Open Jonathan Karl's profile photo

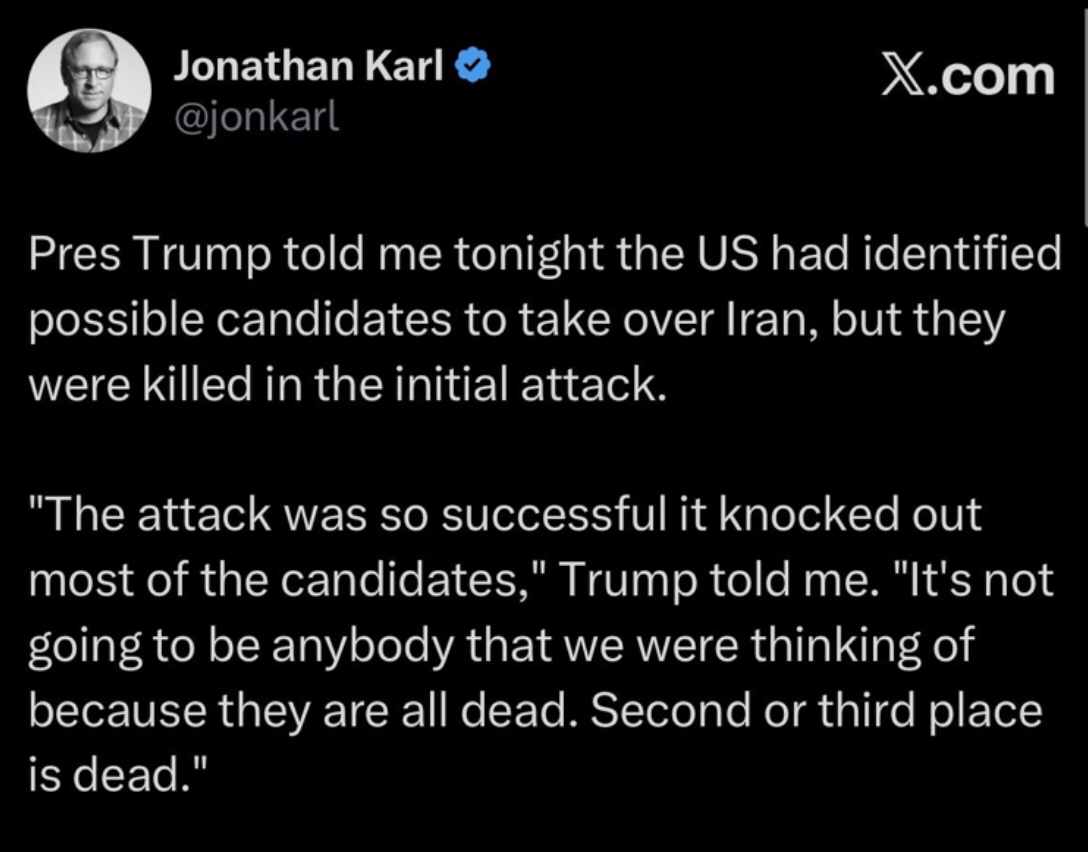(89, 91)
